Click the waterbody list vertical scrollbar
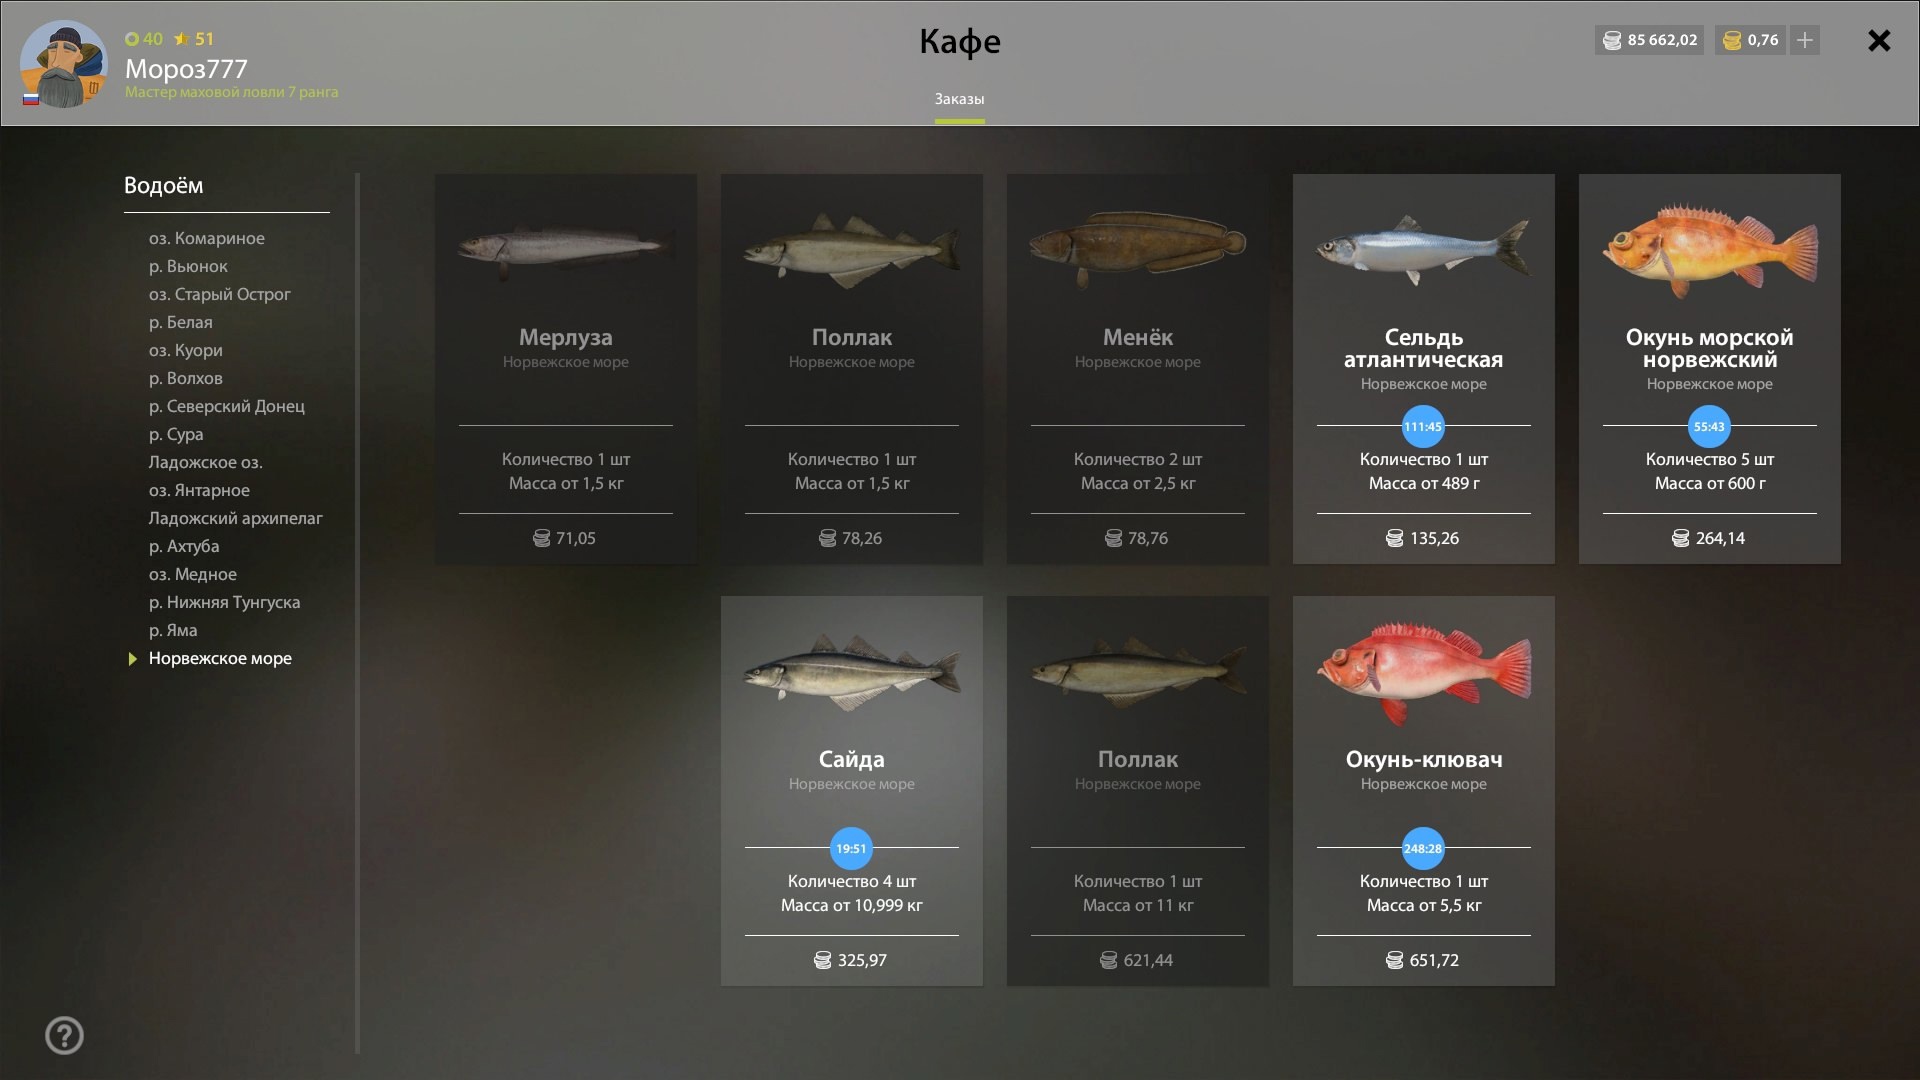 tap(357, 613)
